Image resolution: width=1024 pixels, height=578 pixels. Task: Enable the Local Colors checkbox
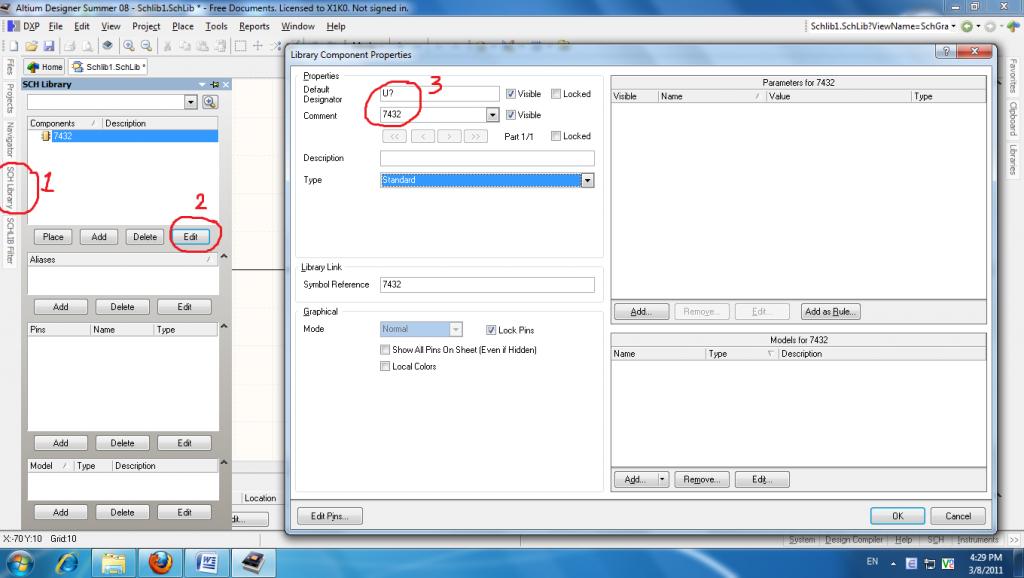coord(385,366)
